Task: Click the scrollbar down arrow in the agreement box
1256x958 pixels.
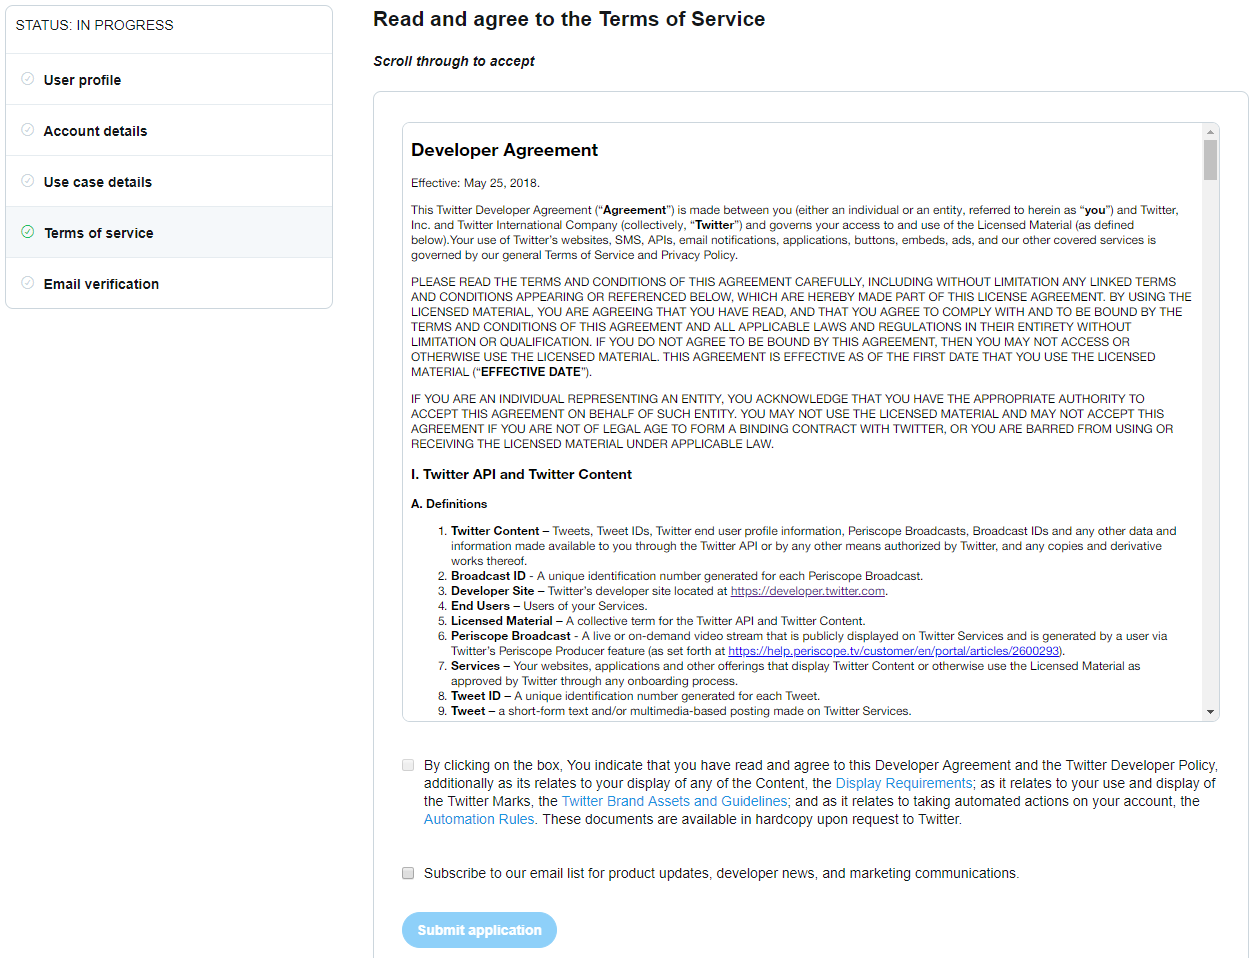Action: point(1211,711)
